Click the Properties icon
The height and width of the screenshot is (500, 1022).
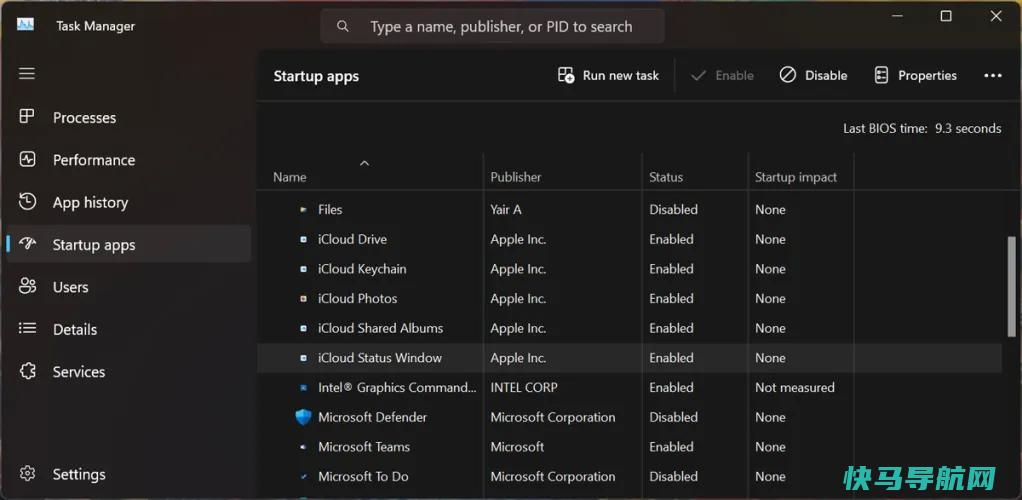pos(881,76)
